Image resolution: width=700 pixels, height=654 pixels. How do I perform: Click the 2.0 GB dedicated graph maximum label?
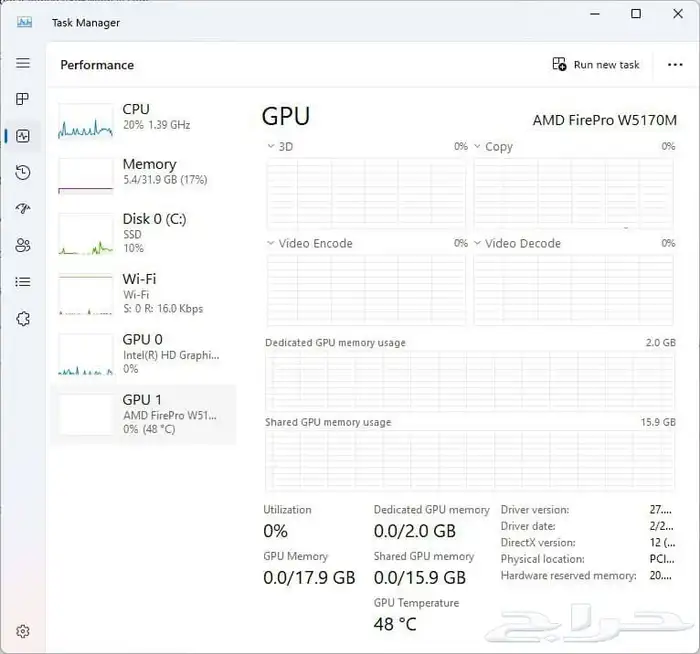(660, 342)
